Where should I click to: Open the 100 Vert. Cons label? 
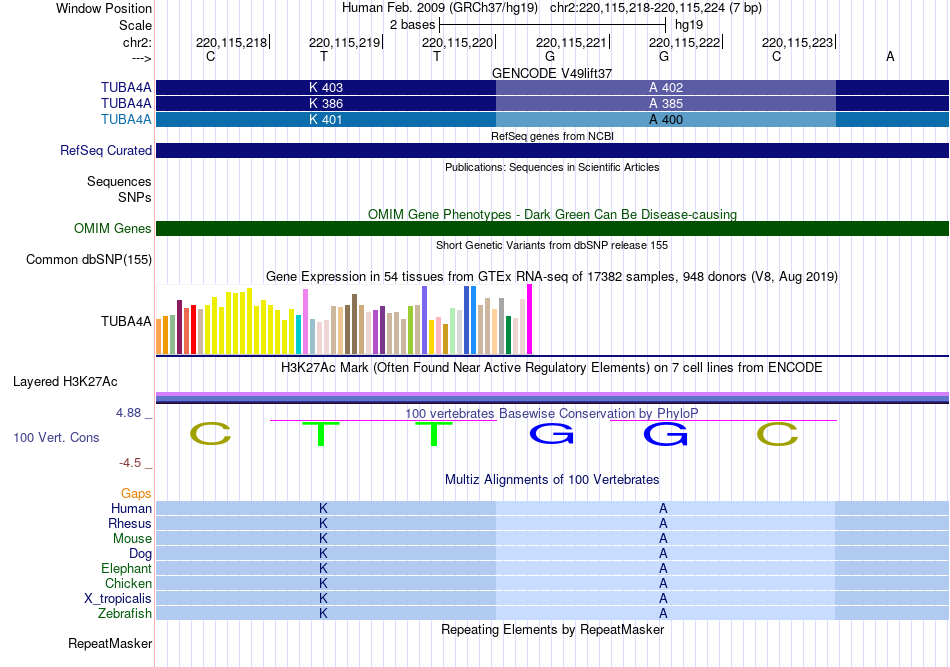pos(56,437)
